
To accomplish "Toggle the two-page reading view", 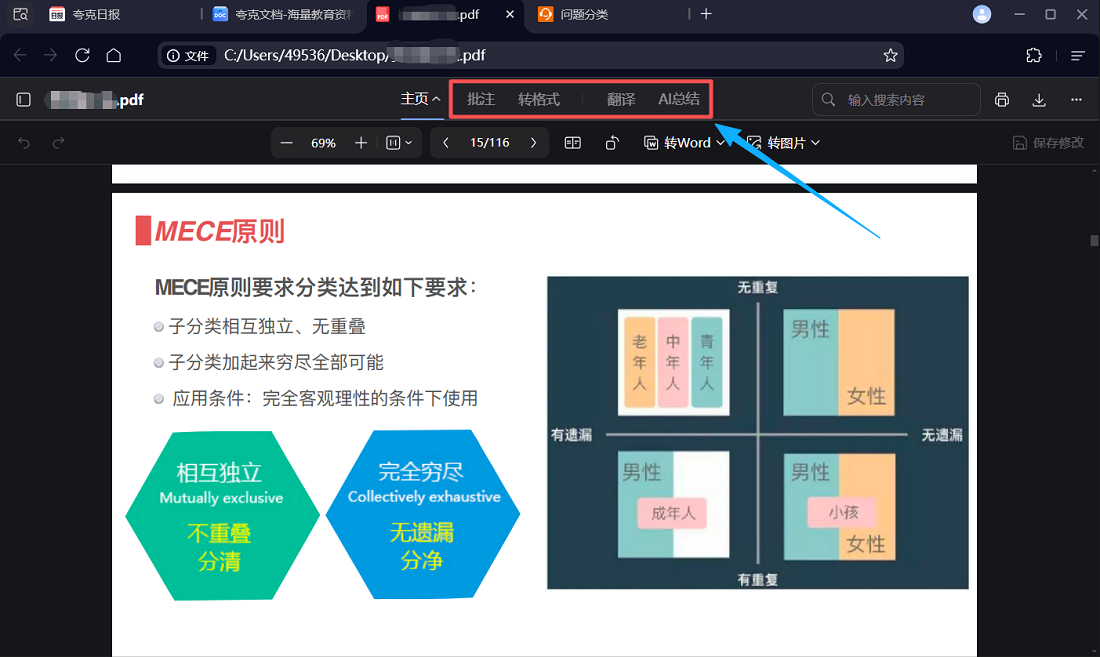I will (x=573, y=143).
